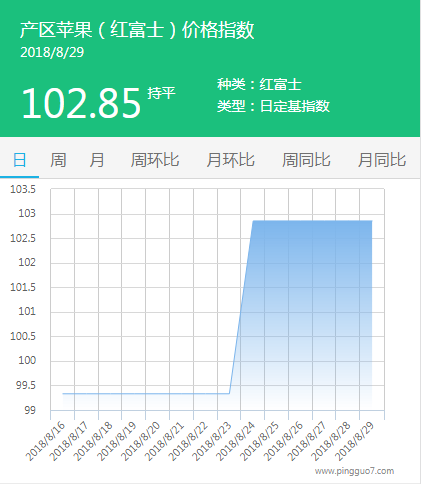
Task: Click the y-axis label 103.5
Action: pos(23,189)
